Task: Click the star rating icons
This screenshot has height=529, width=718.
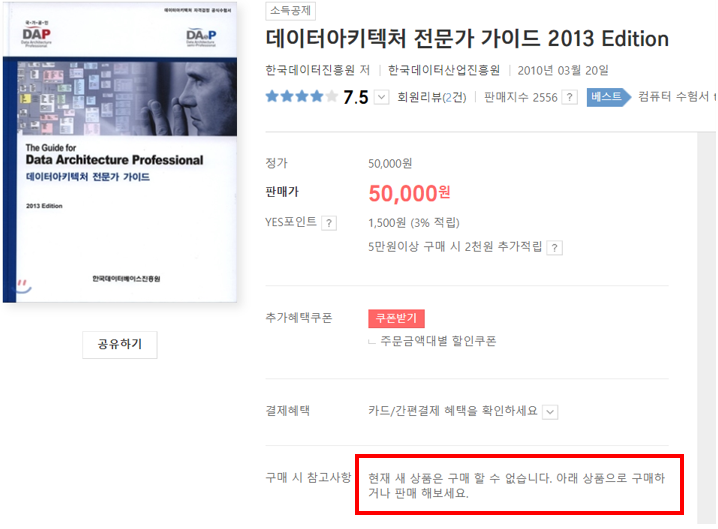Action: tap(302, 97)
